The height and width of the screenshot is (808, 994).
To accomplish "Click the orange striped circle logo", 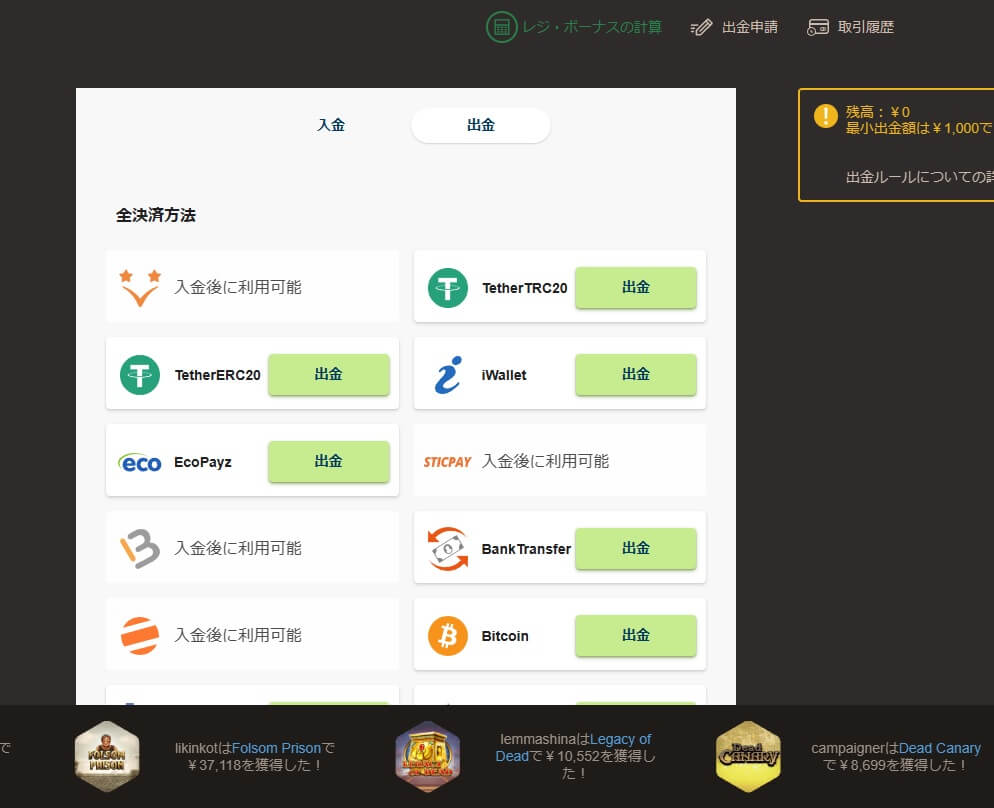I will pyautogui.click(x=140, y=636).
